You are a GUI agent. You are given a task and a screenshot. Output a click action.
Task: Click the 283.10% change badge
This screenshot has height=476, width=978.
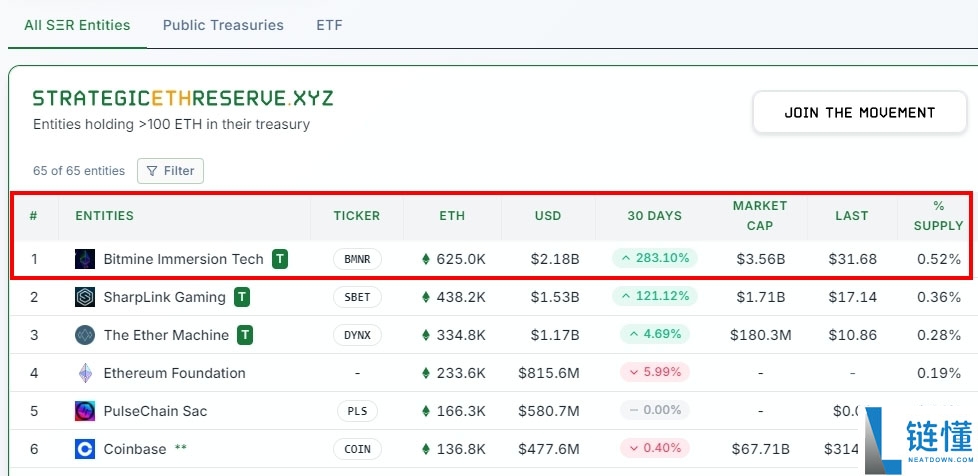[655, 258]
